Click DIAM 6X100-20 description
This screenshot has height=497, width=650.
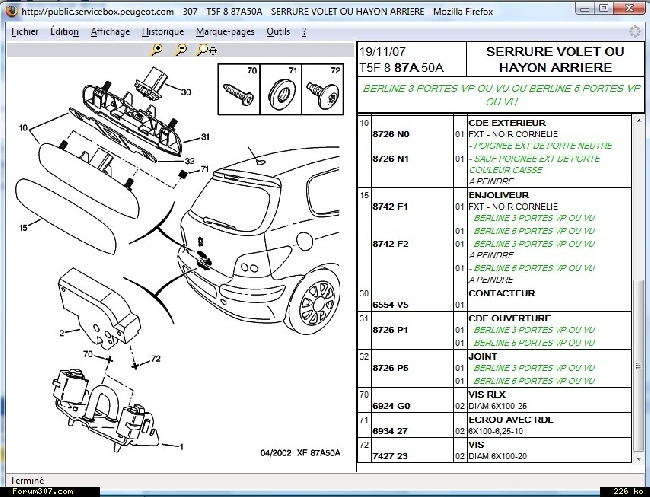tap(497, 456)
